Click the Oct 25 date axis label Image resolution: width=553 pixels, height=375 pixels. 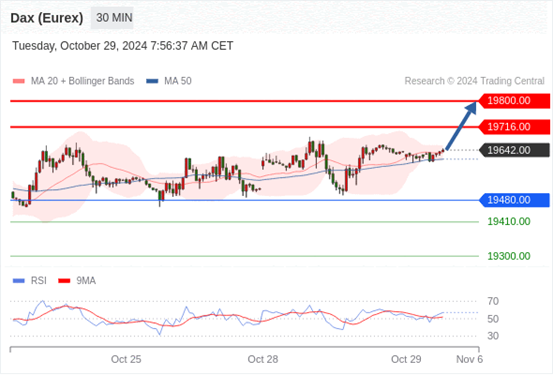click(126, 359)
